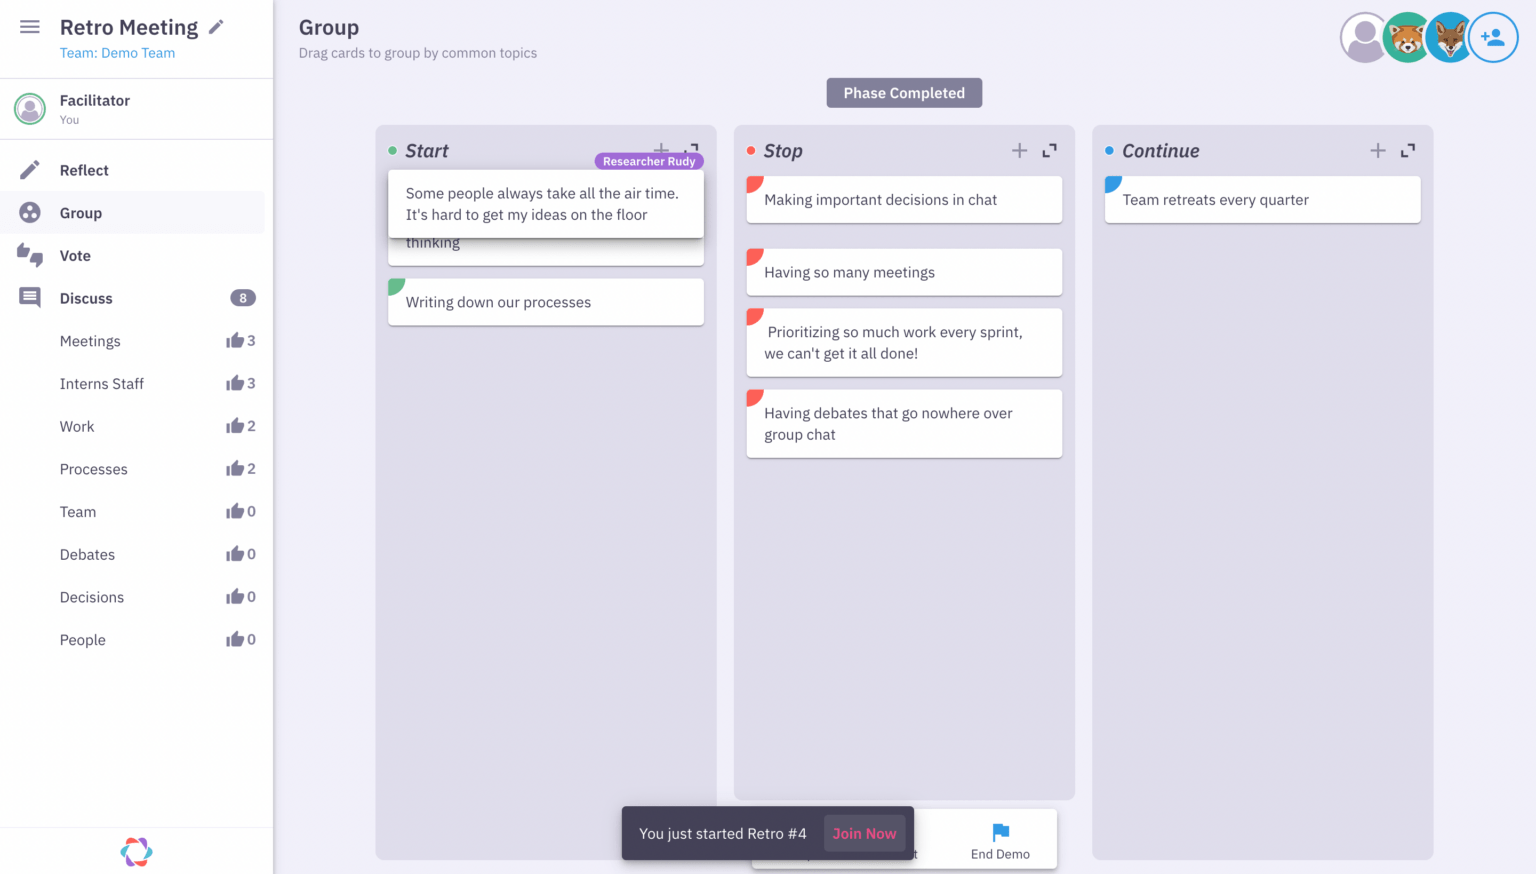Click the colorful logo at sidebar bottom
1536x874 pixels.
pyautogui.click(x=136, y=851)
